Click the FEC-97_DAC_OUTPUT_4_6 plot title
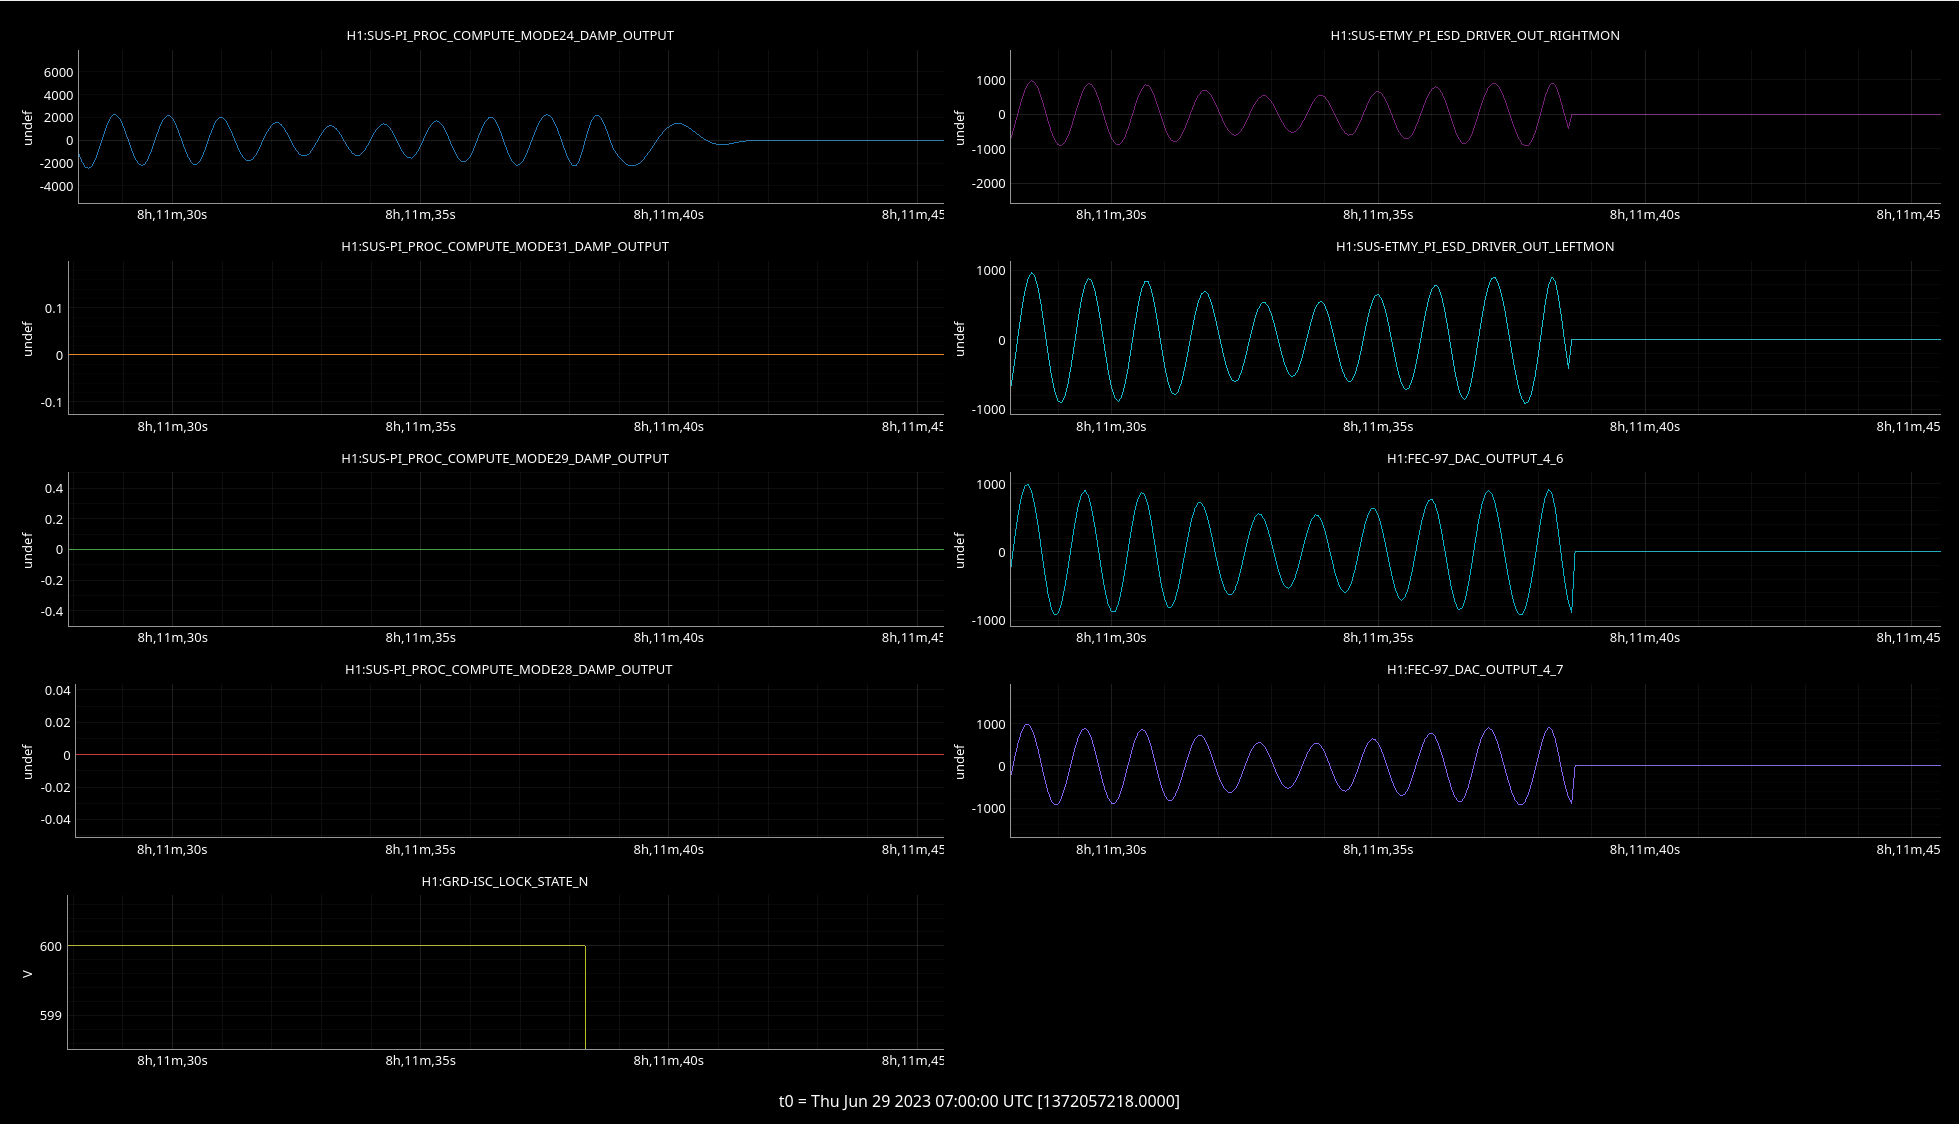Viewport: 1959px width, 1124px height. (x=1475, y=458)
